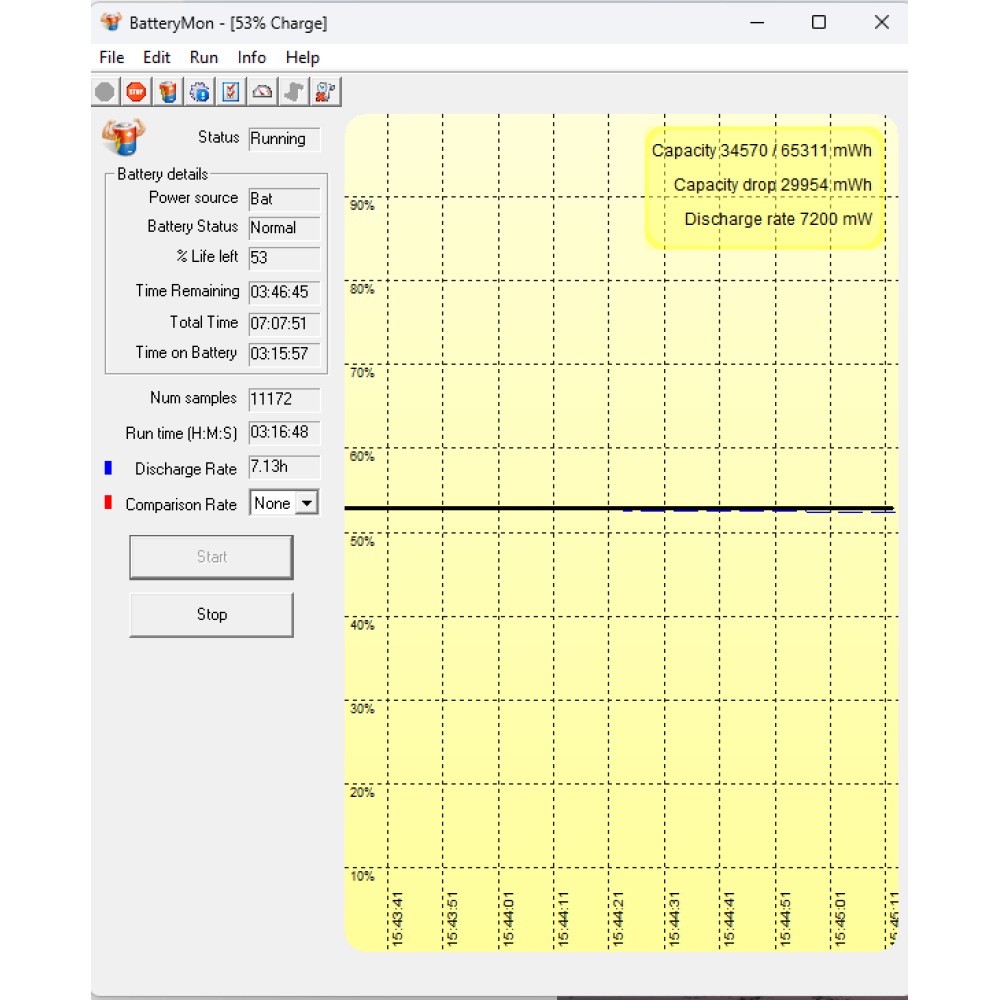Open the Help menu
Image resolution: width=1000 pixels, height=1000 pixels.
pos(303,58)
